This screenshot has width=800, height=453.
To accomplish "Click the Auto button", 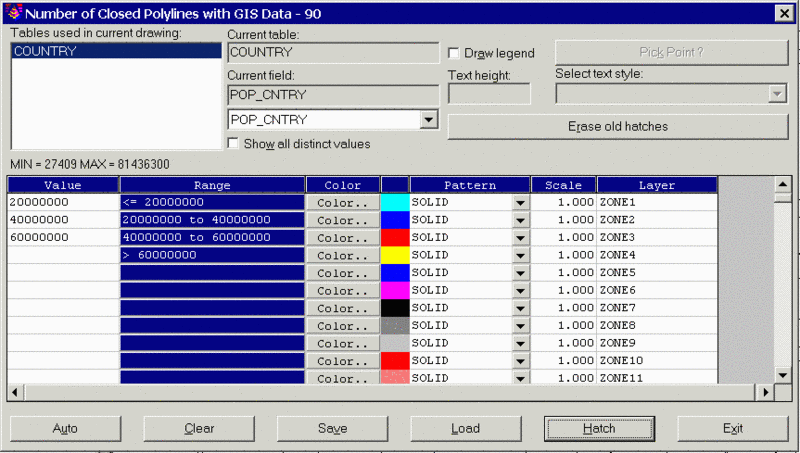I will pos(65,429).
